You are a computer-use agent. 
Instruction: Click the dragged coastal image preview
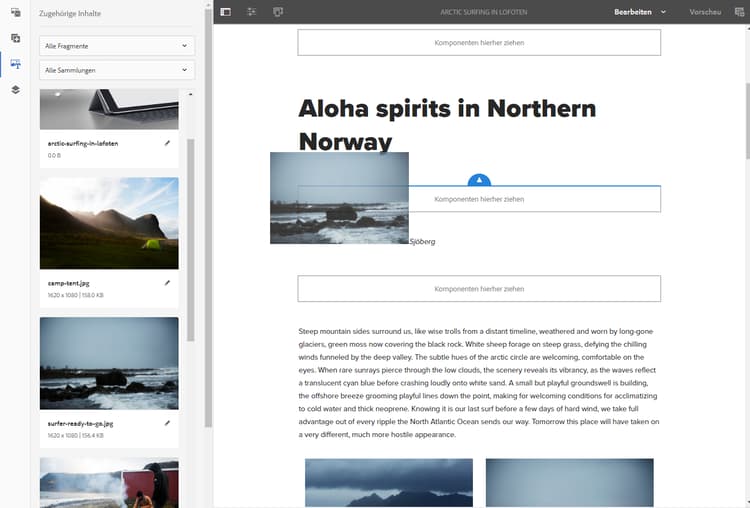coord(339,198)
